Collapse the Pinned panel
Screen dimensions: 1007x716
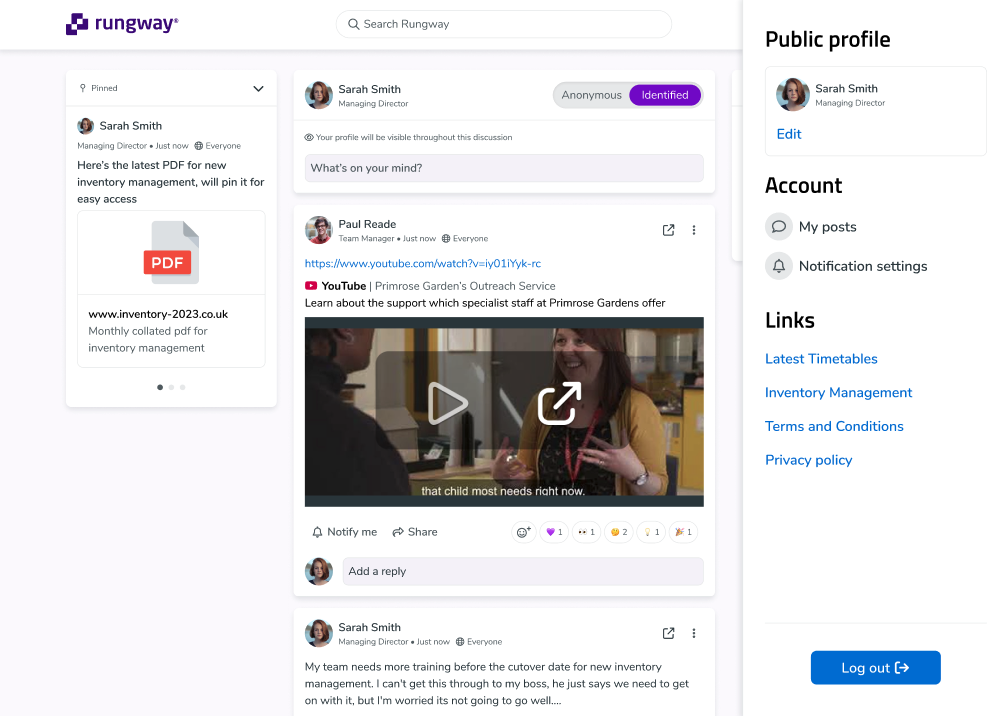(258, 88)
